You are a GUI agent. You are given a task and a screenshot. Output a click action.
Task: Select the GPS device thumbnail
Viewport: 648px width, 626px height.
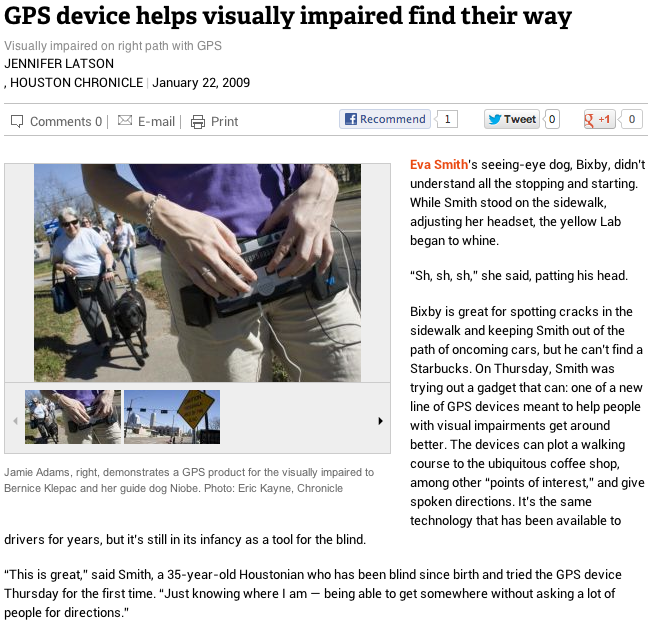[x=73, y=417]
